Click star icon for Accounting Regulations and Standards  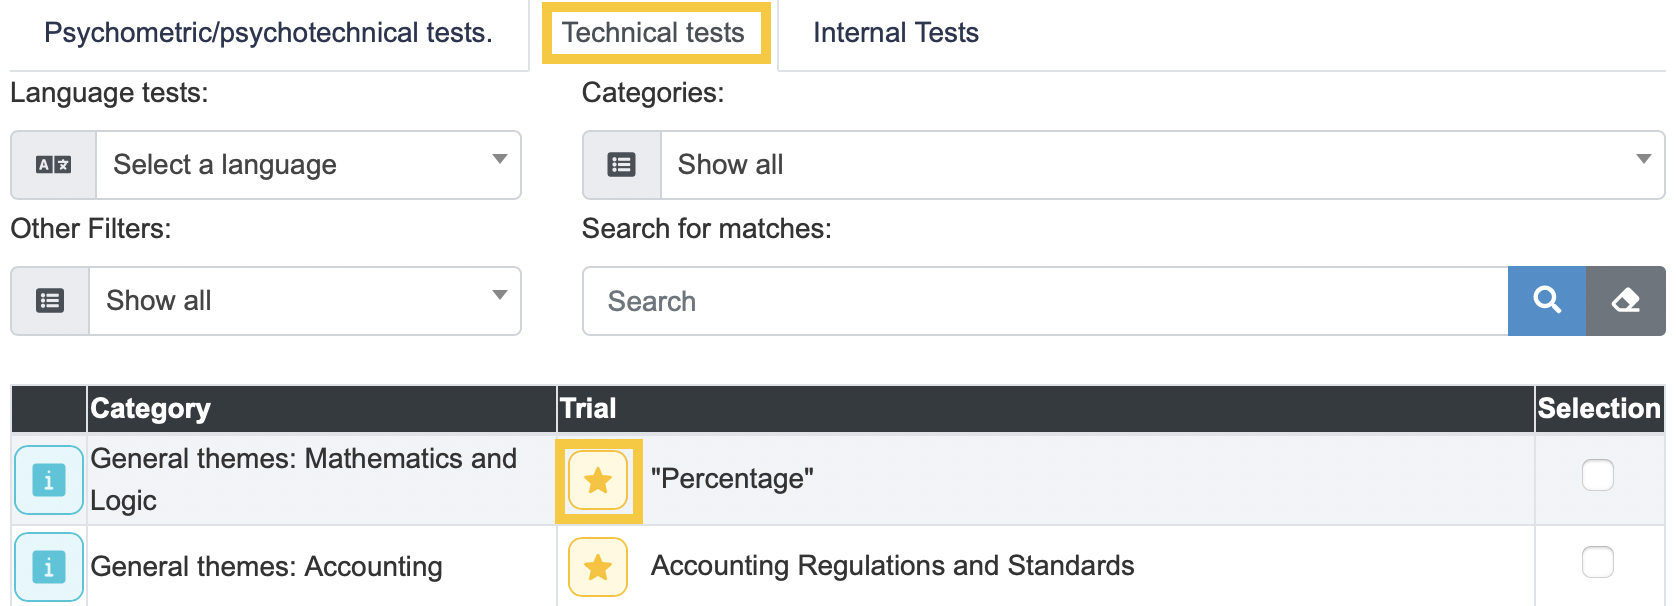tap(598, 567)
